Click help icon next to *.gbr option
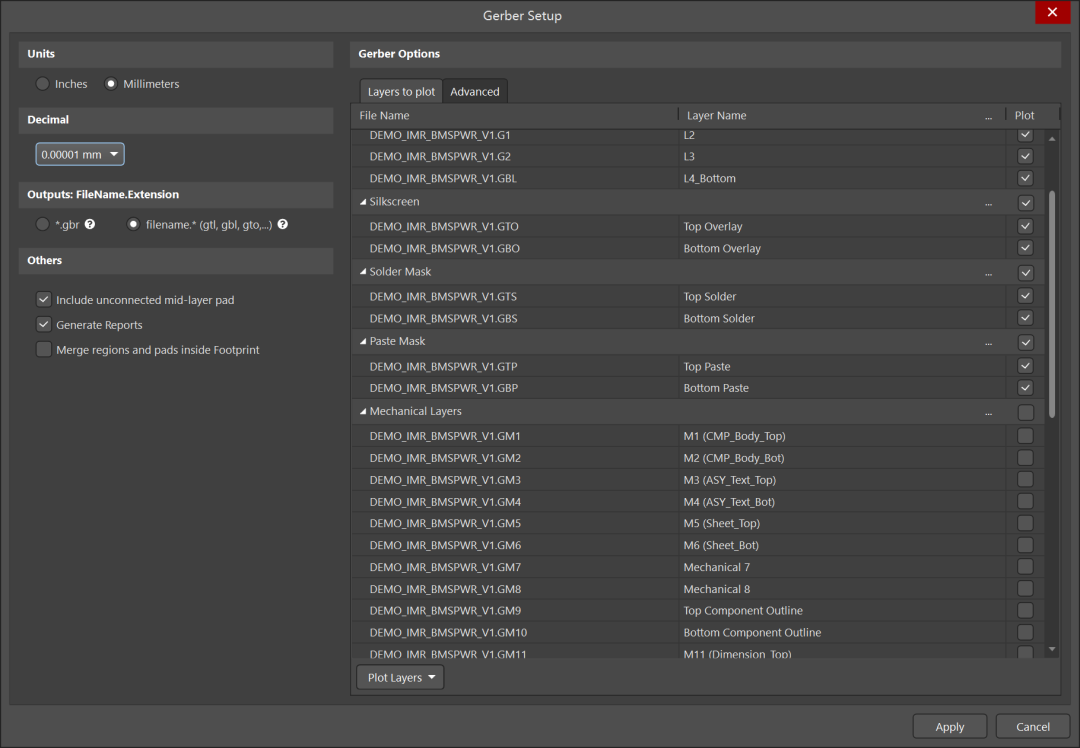The width and height of the screenshot is (1080, 748). pos(90,225)
